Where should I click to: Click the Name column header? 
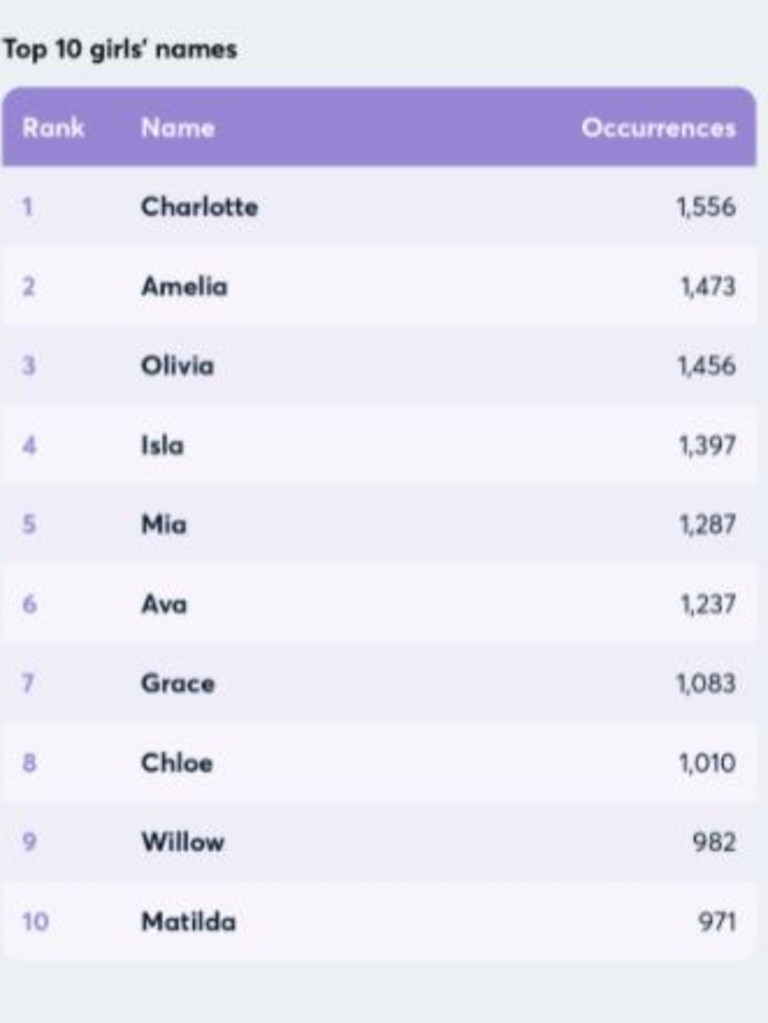[x=178, y=128]
